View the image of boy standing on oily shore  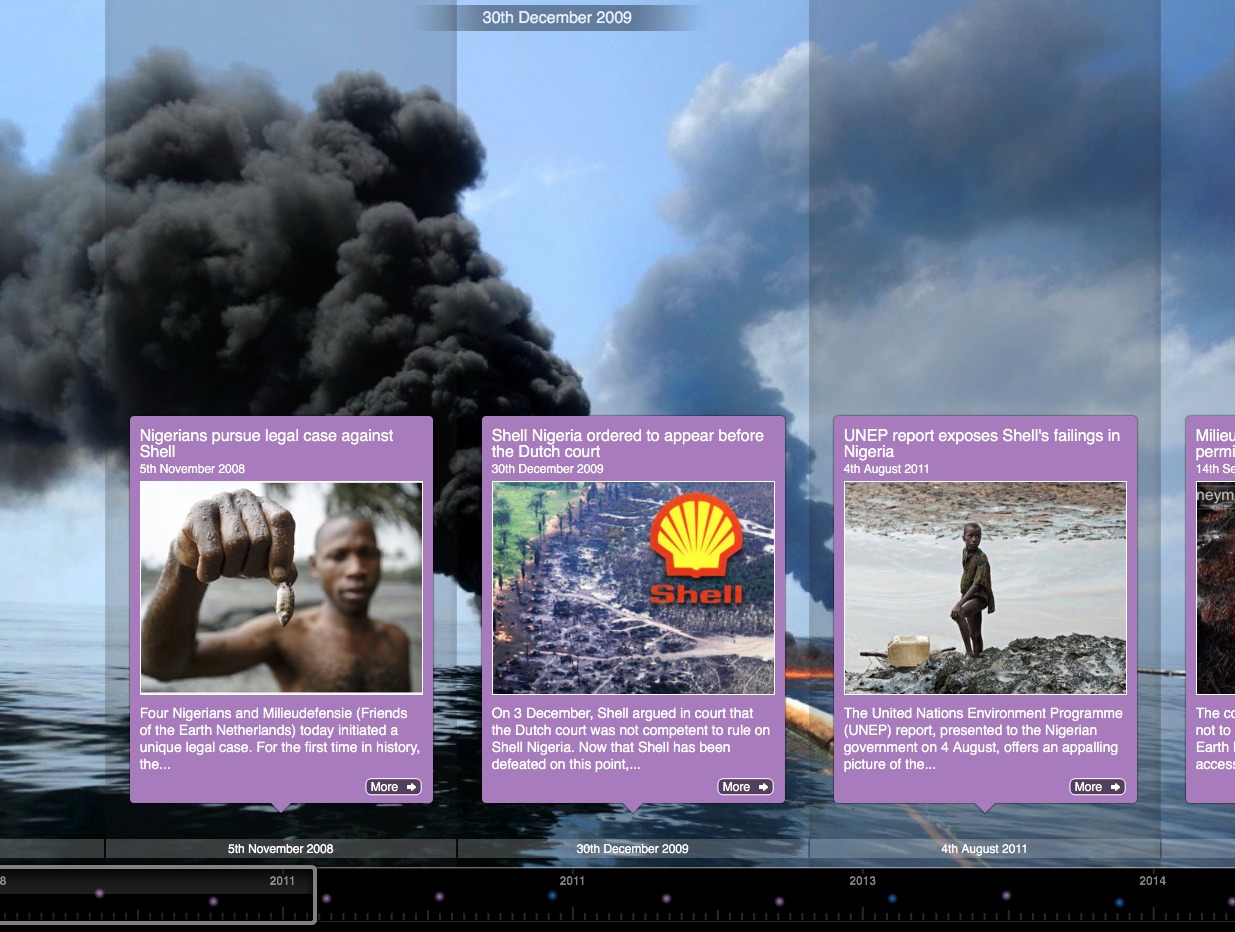pyautogui.click(x=985, y=588)
